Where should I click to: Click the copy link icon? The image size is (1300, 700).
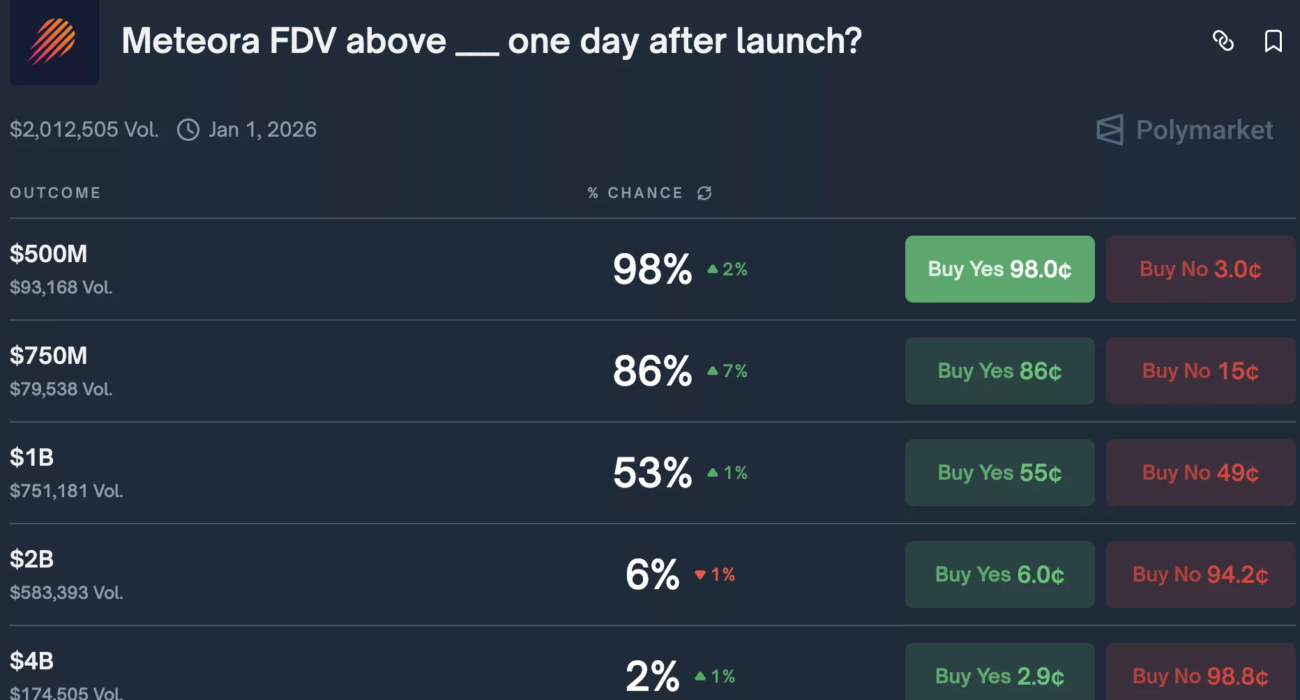click(x=1223, y=41)
